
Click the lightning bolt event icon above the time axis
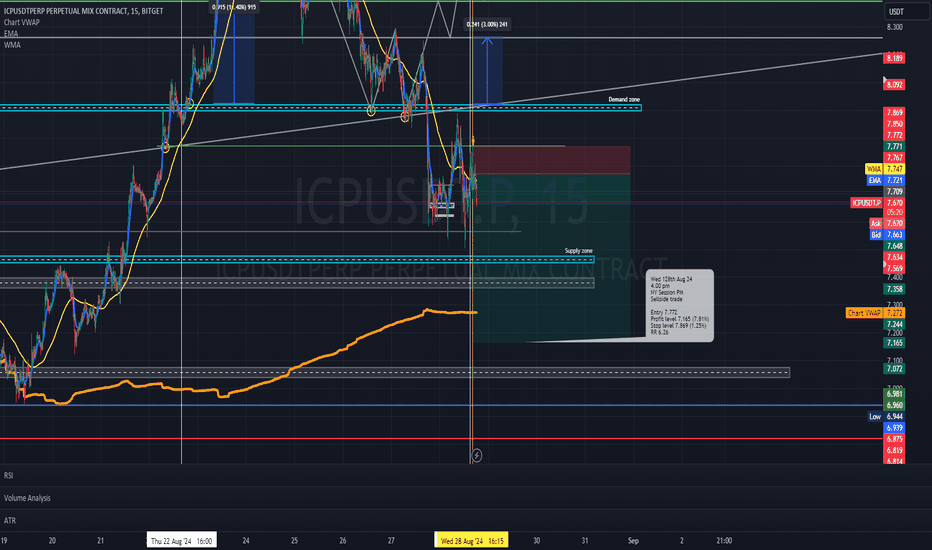point(476,455)
